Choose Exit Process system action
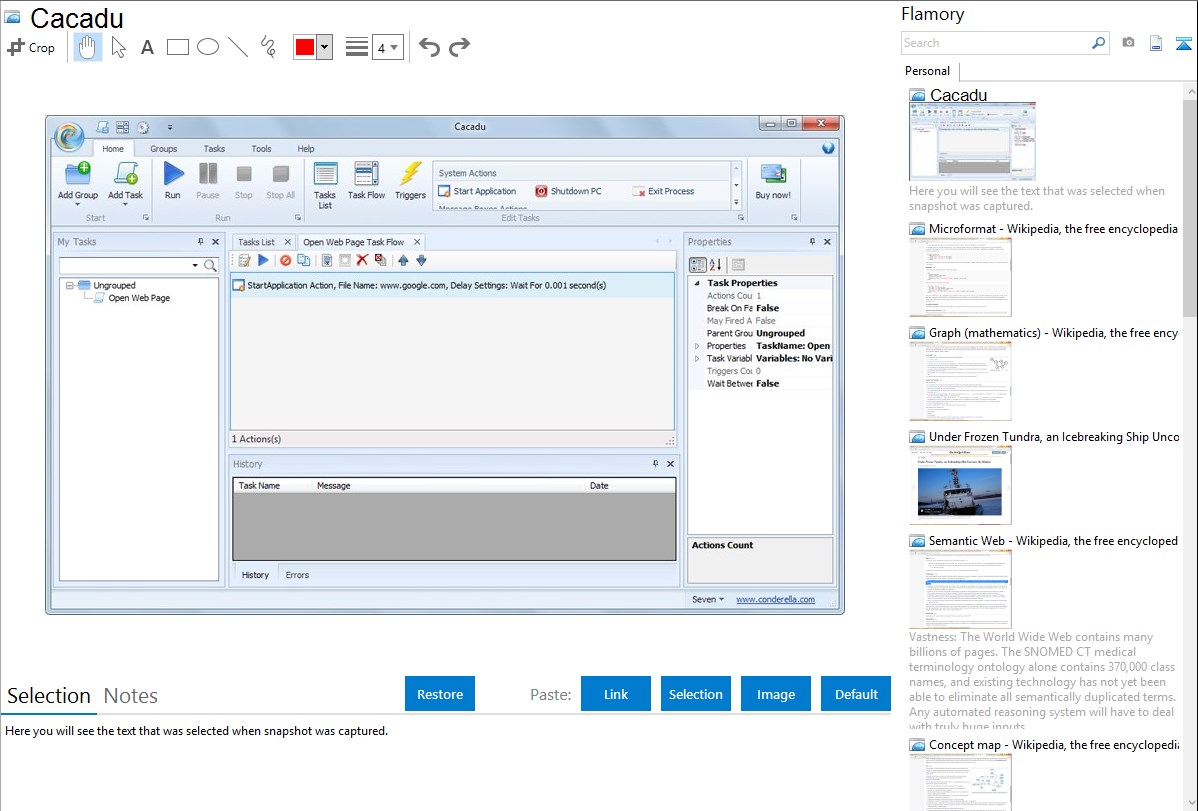The image size is (1198, 811). click(x=663, y=191)
